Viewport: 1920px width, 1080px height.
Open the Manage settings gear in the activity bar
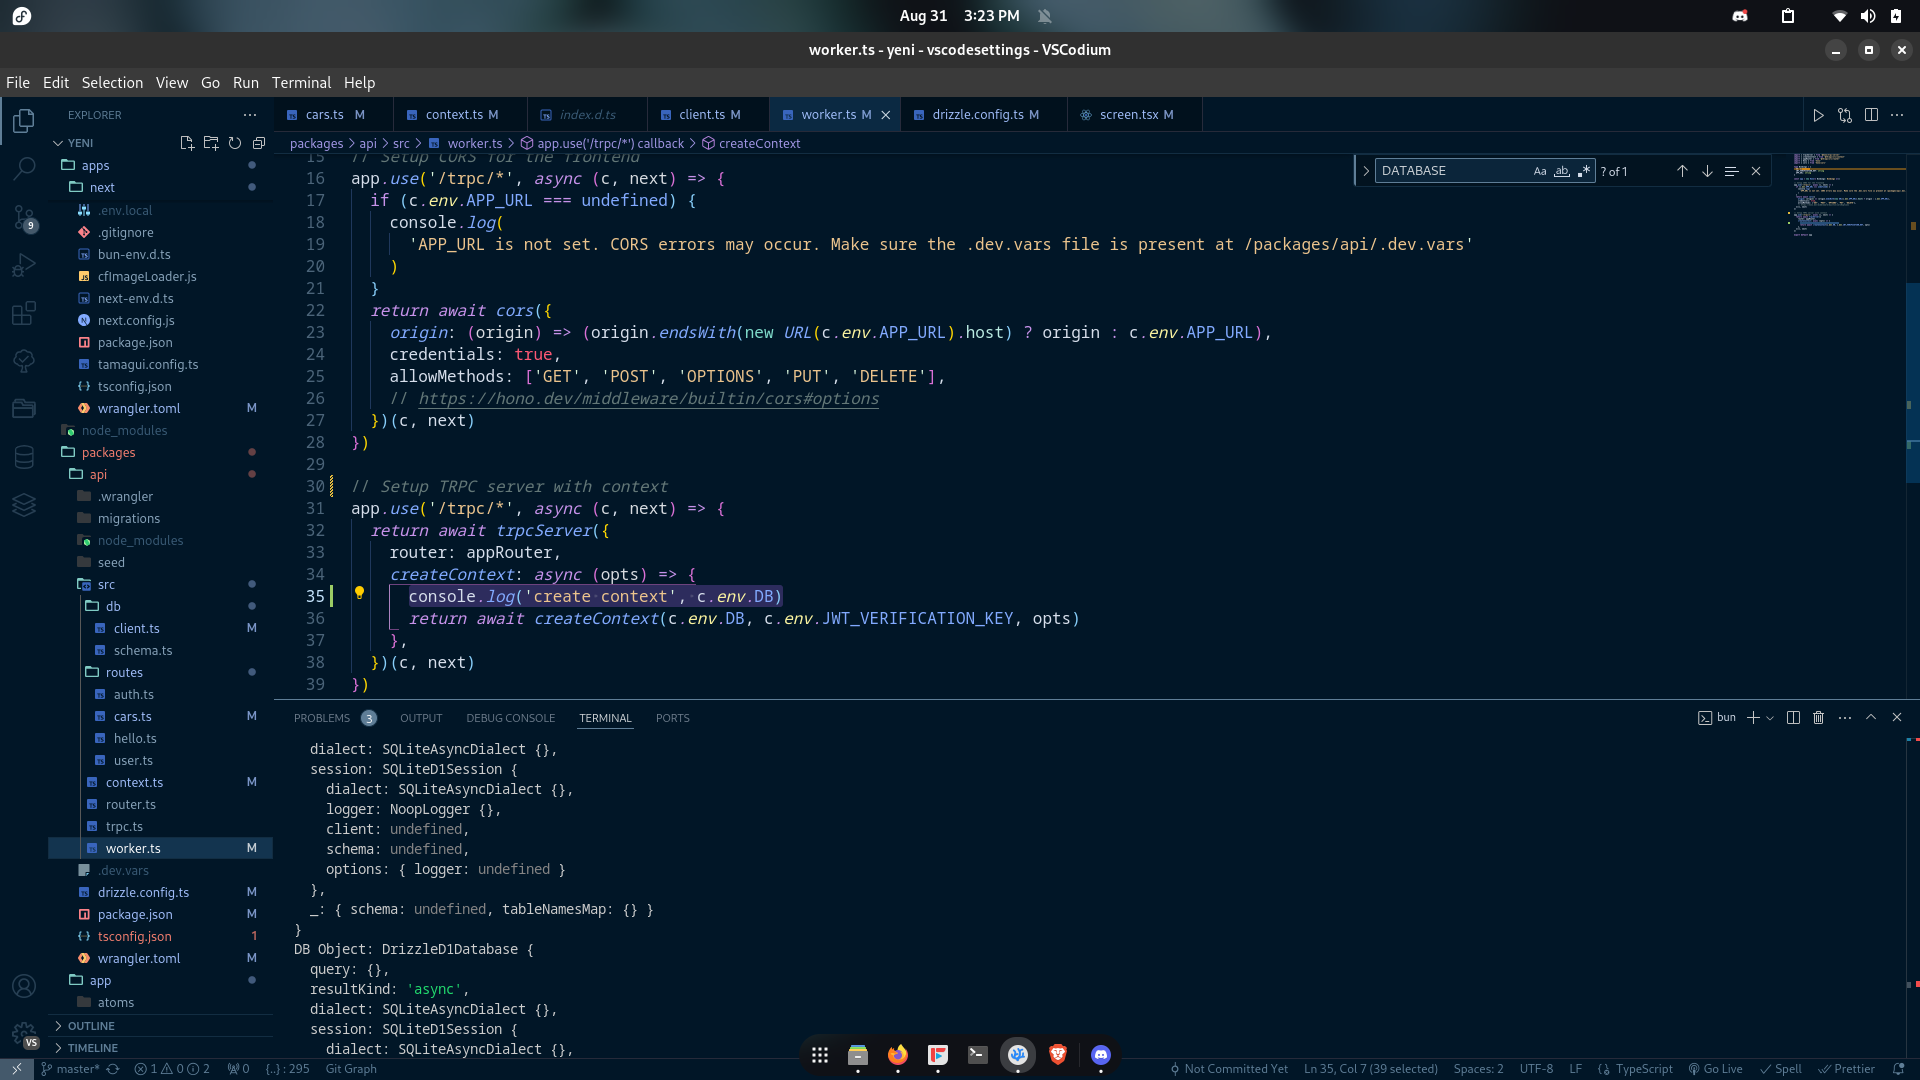pos(24,1036)
